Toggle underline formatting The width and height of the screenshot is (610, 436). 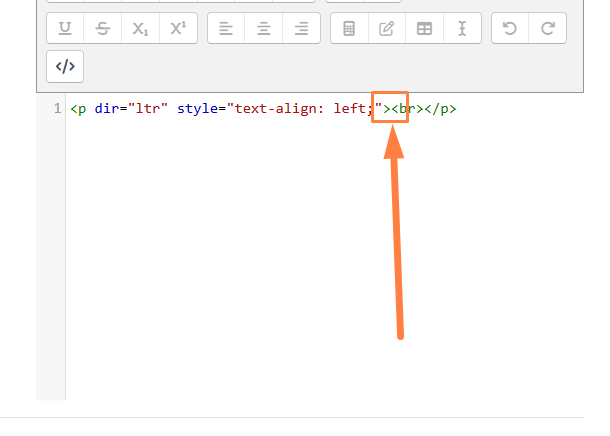coord(65,29)
